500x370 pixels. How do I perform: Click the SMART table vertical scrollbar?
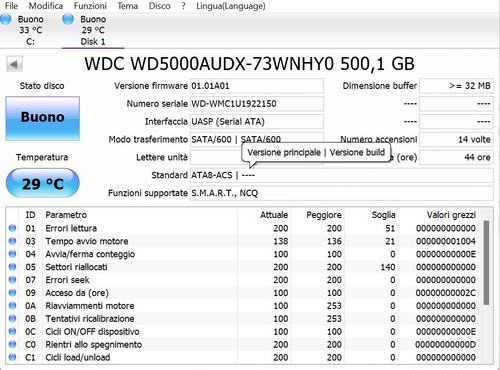(x=486, y=263)
